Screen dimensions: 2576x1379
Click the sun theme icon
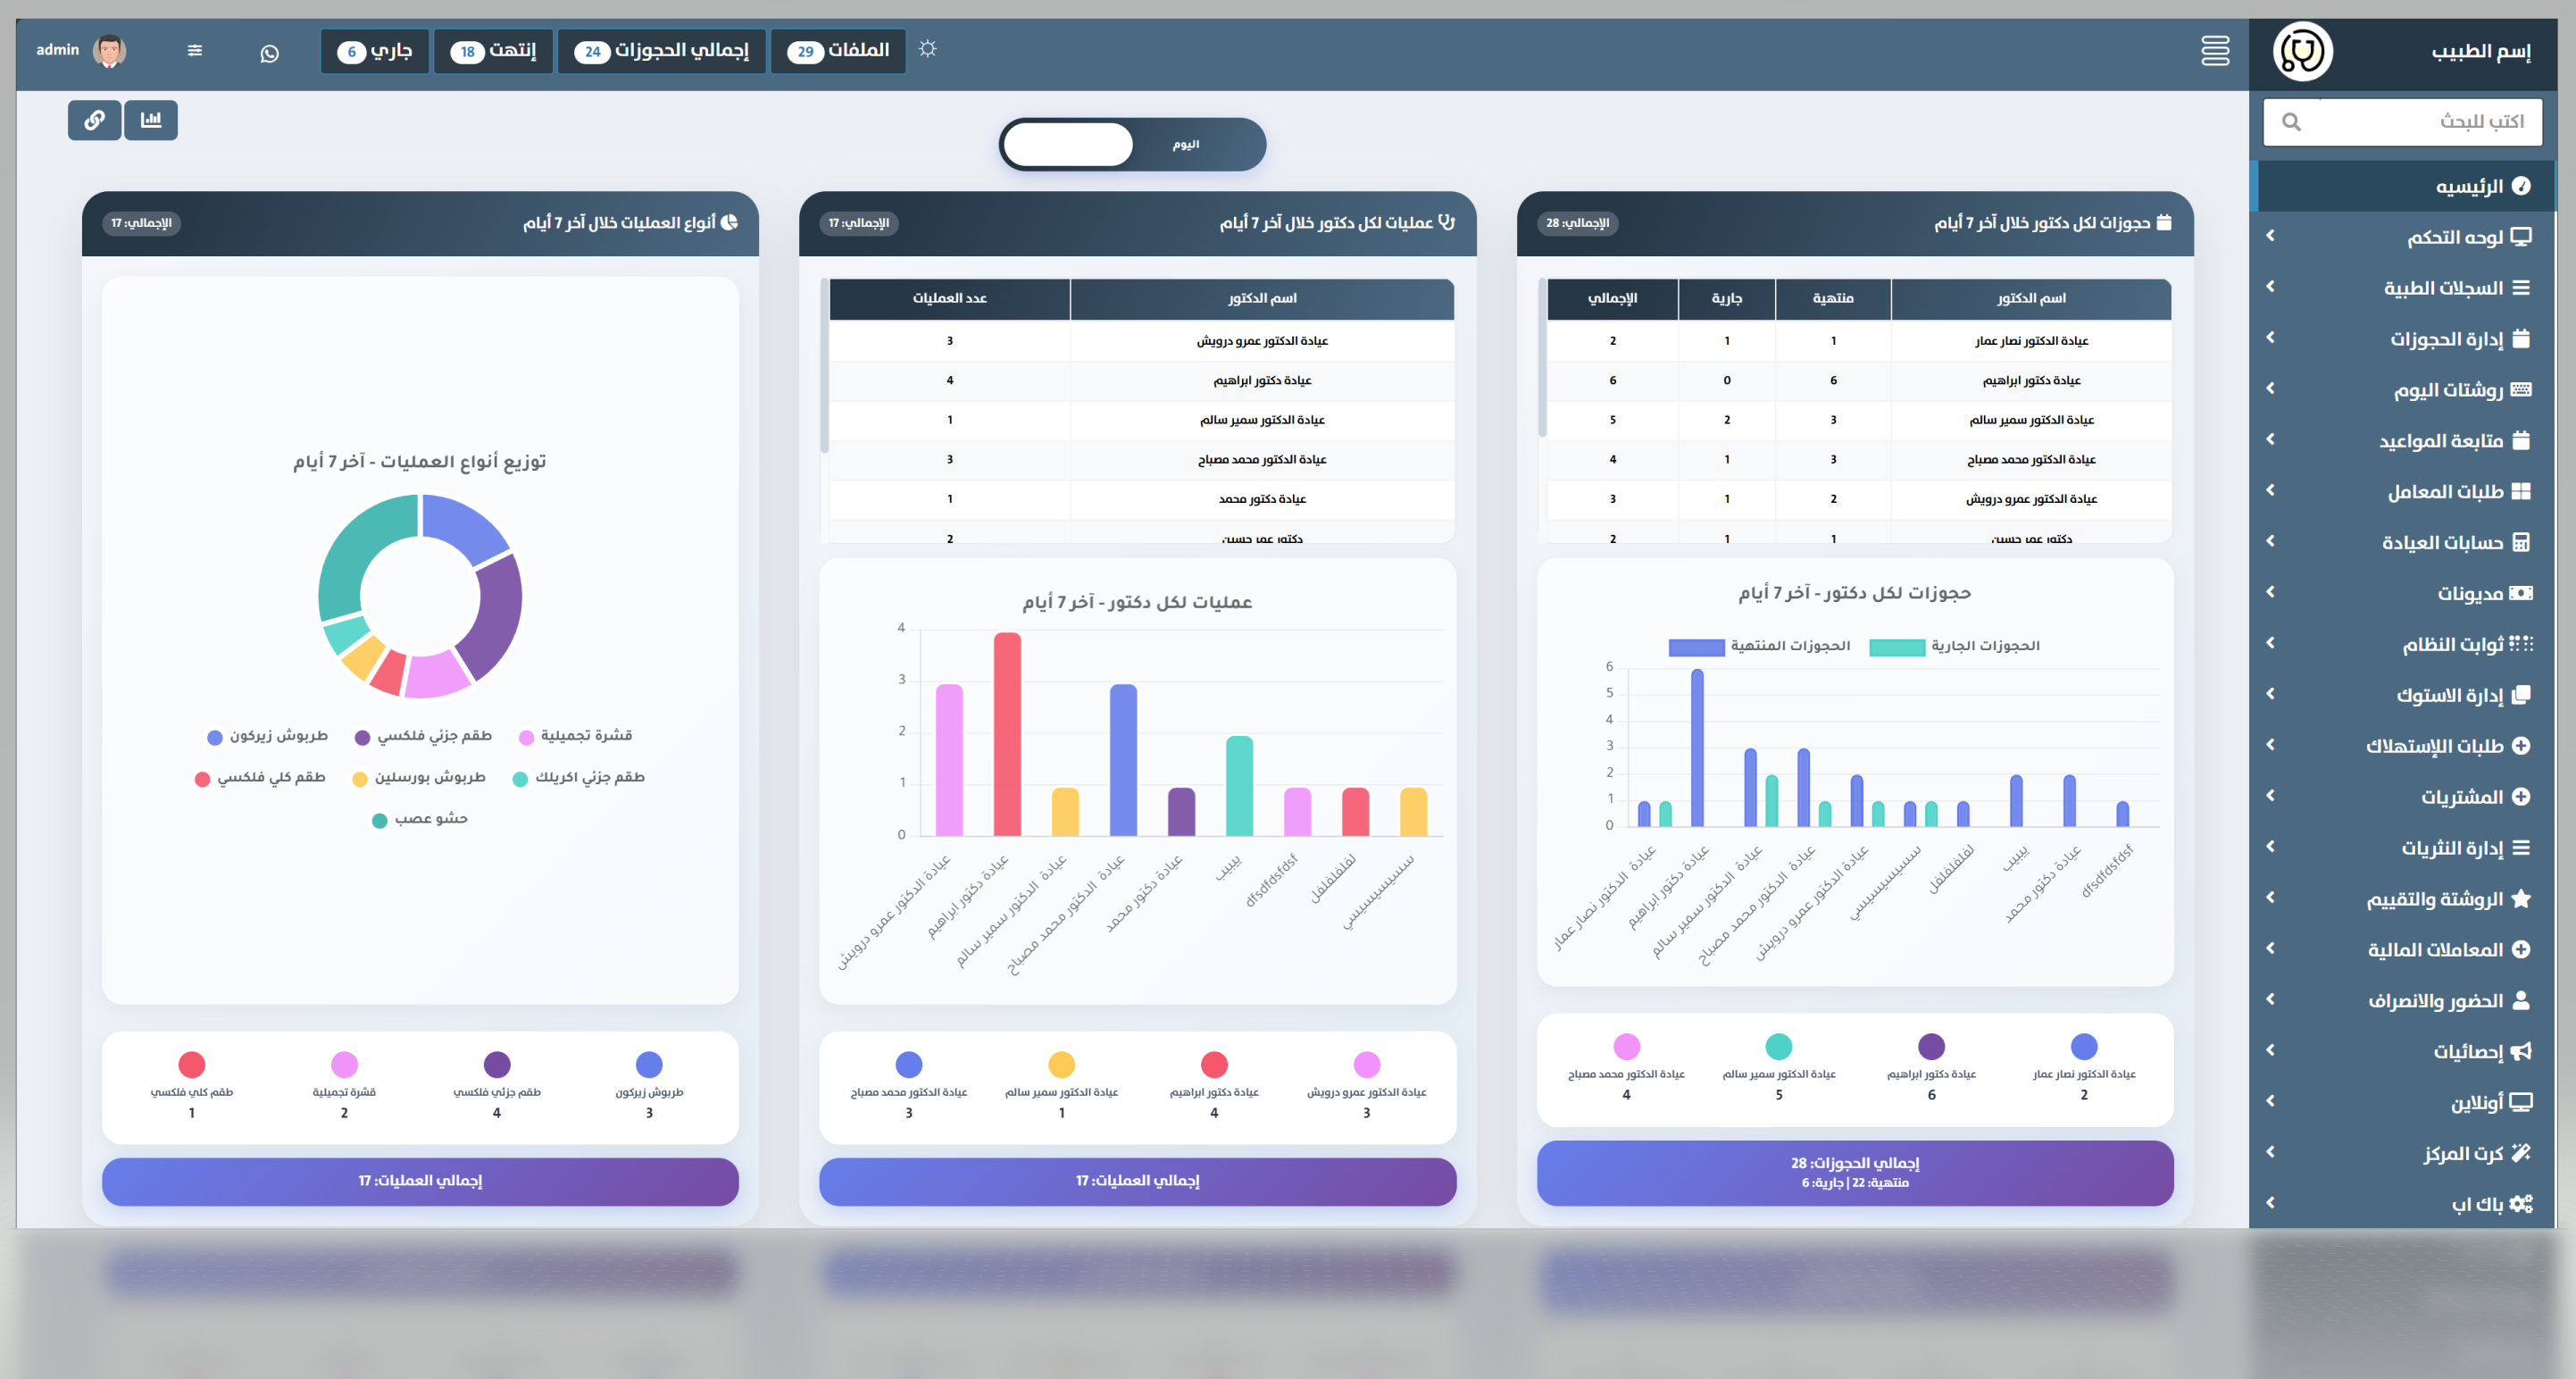pyautogui.click(x=927, y=49)
